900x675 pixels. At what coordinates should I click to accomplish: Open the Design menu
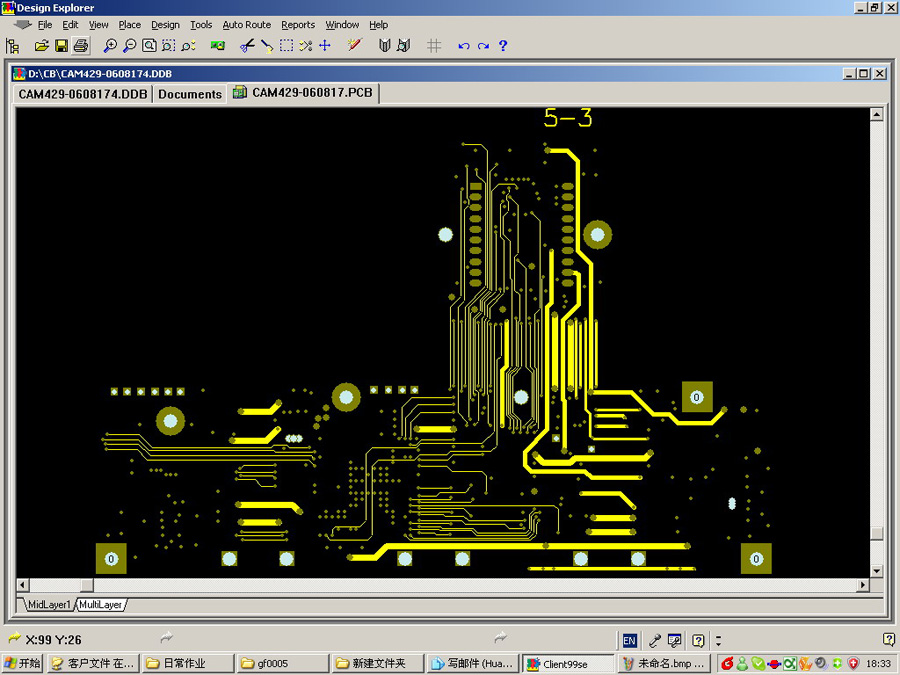165,25
